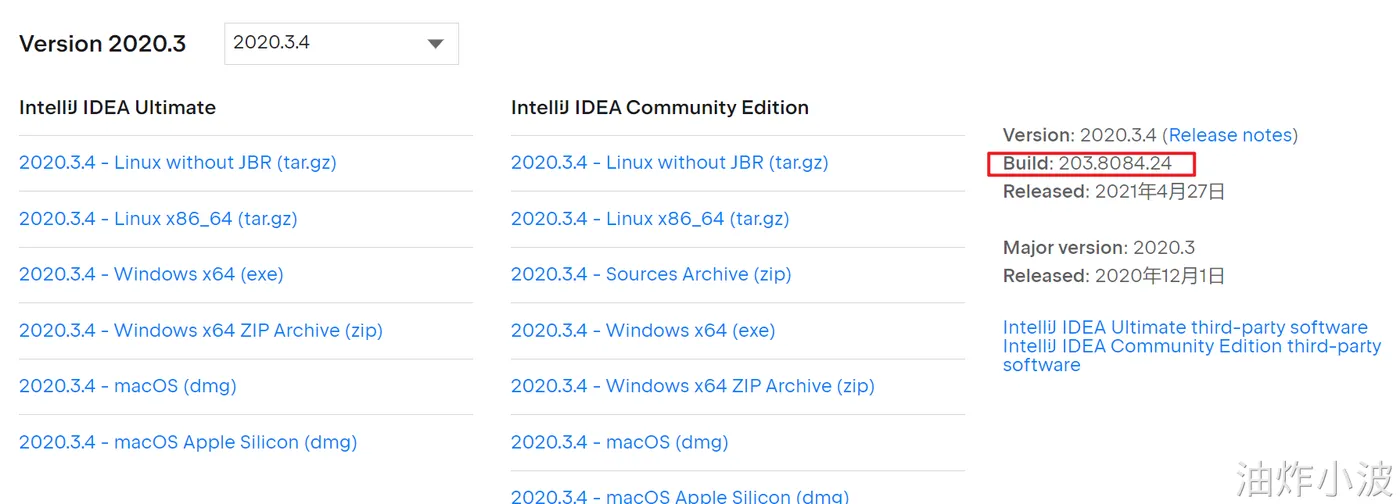Download Community Windows x64 exe
Image resolution: width=1400 pixels, height=504 pixels.
click(643, 331)
